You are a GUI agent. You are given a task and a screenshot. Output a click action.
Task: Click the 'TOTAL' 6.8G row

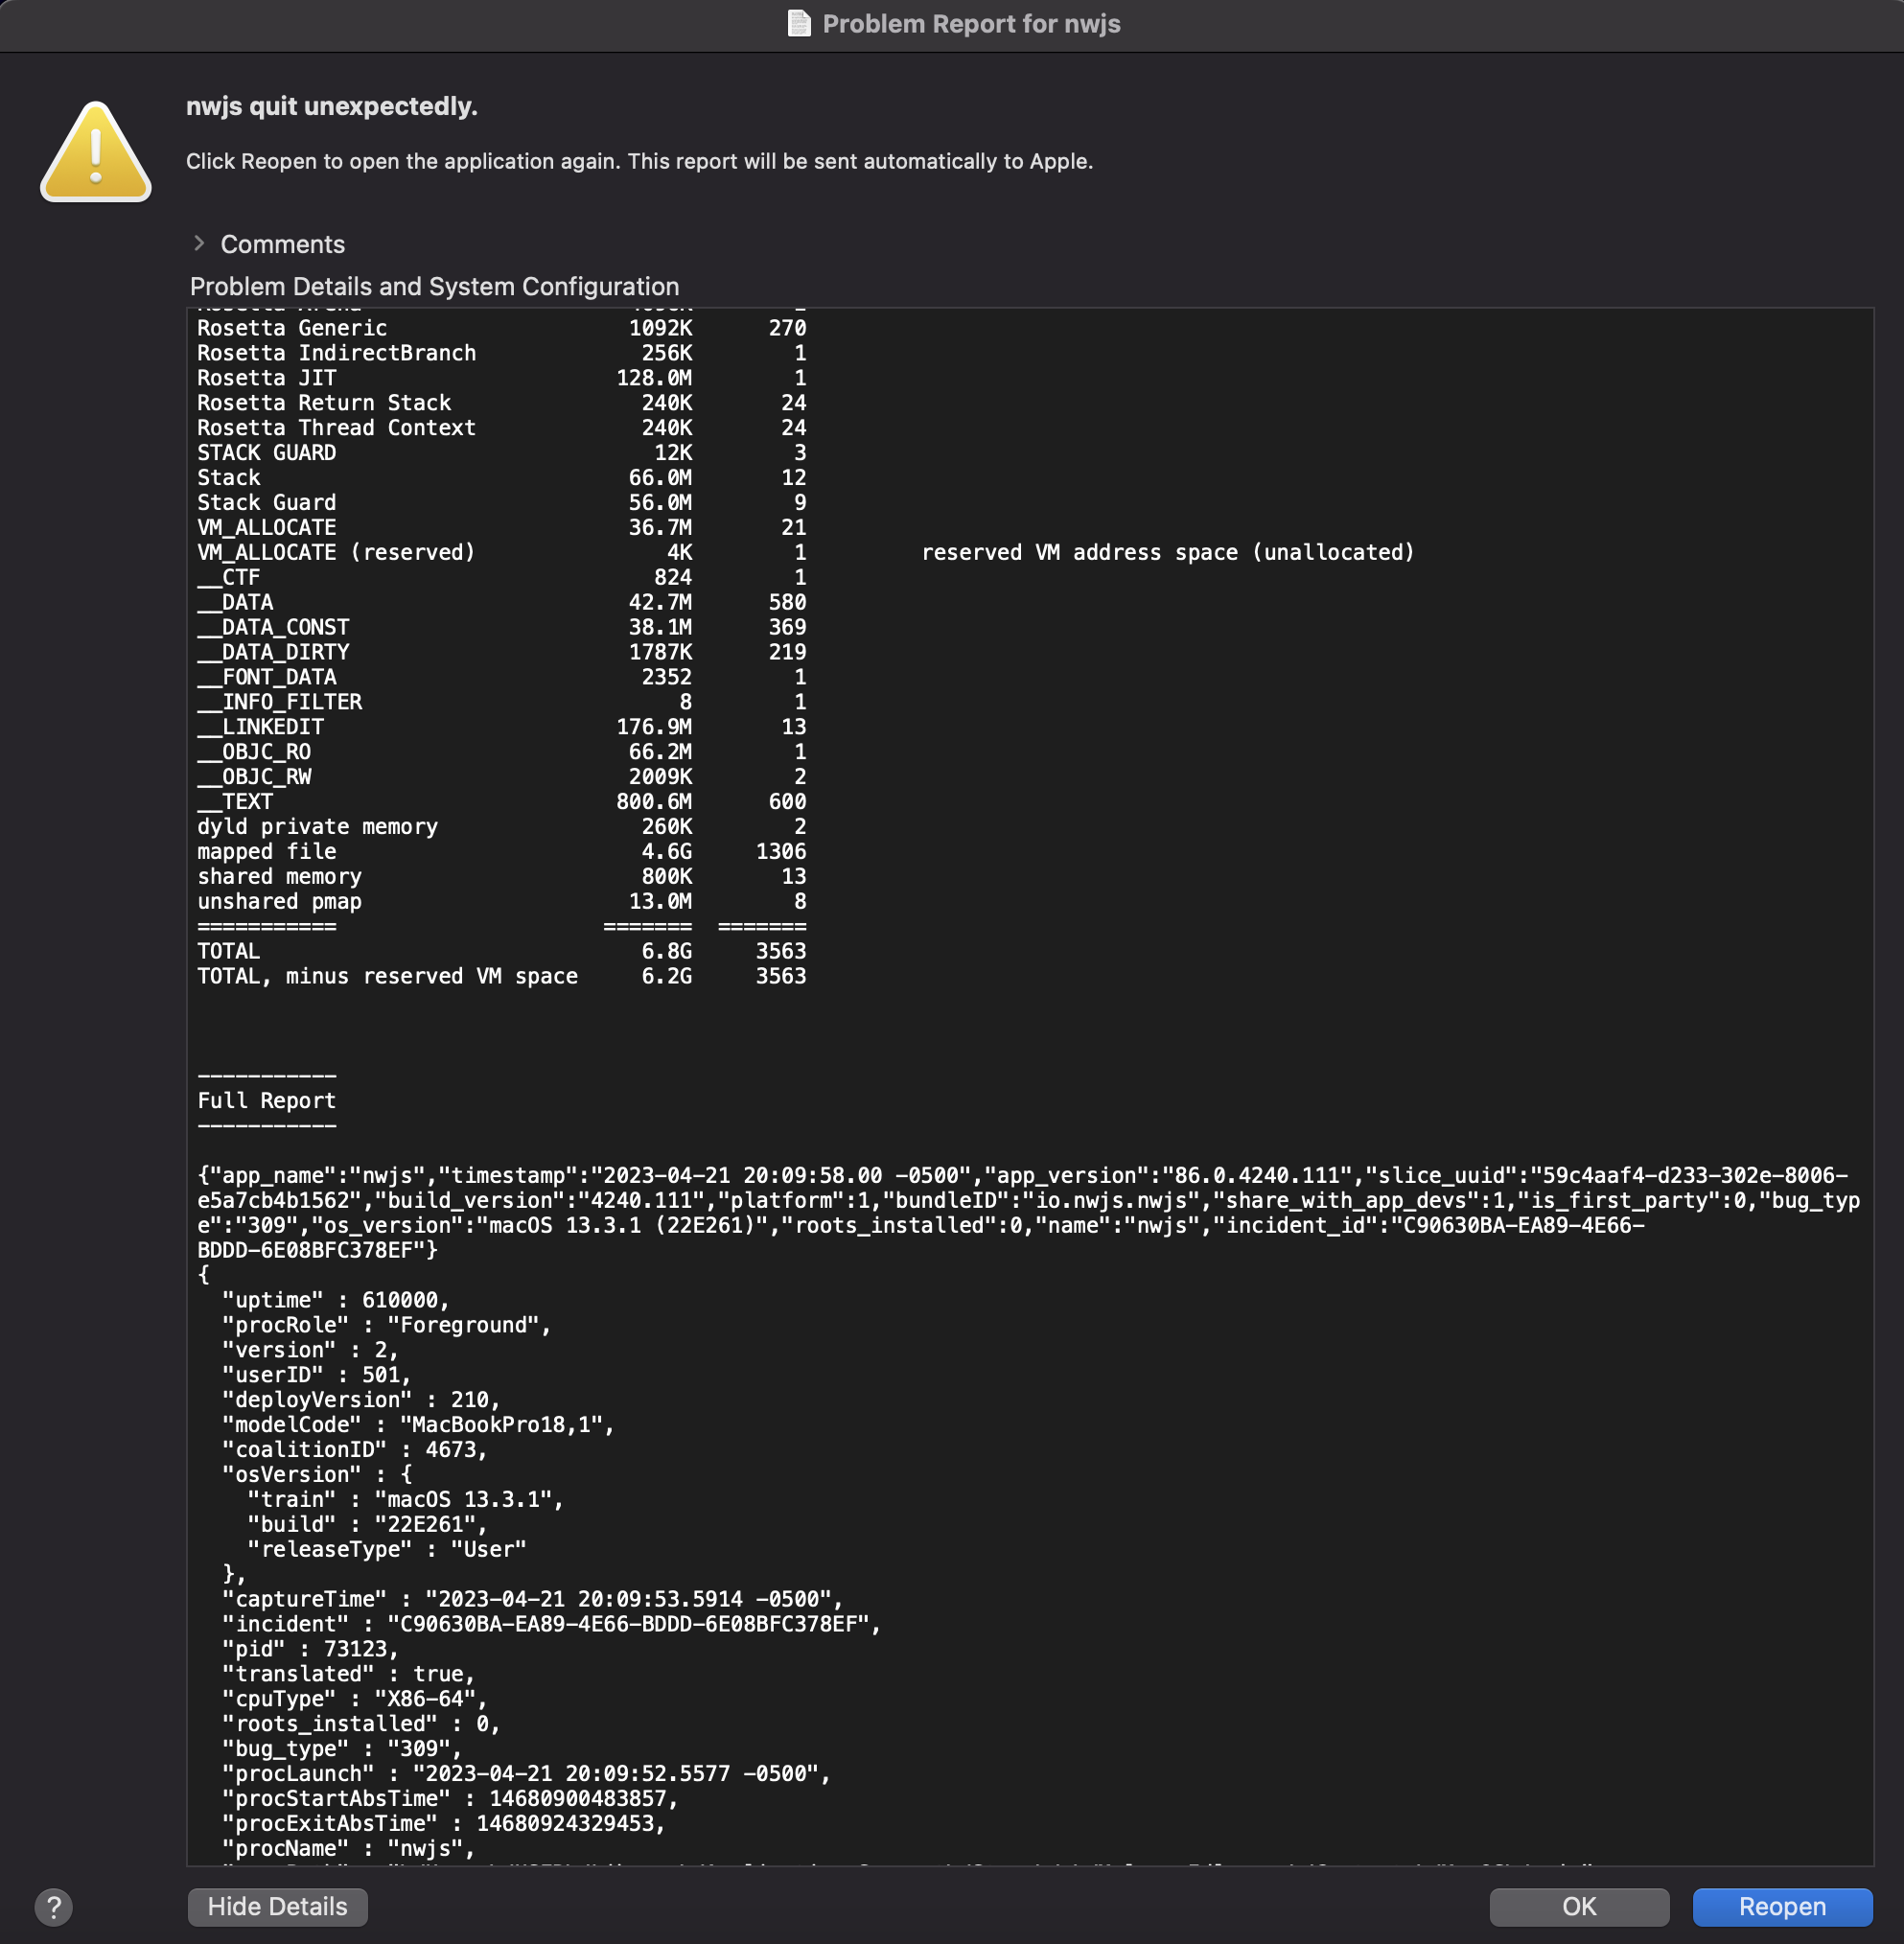pos(501,951)
